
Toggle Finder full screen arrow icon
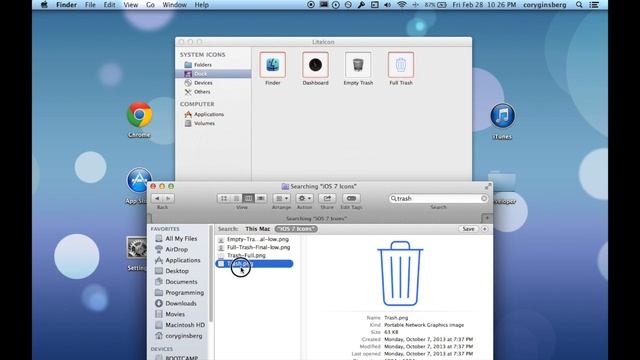click(x=488, y=187)
